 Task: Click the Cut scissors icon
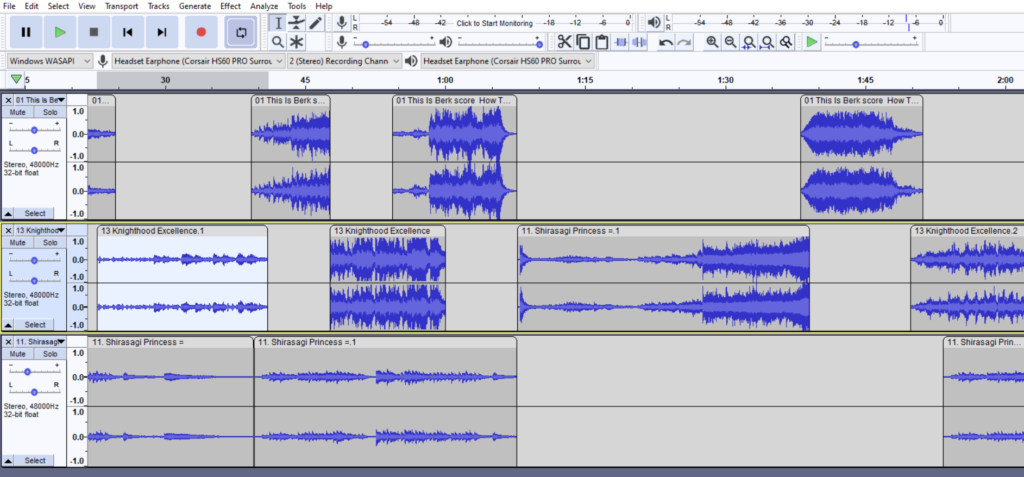pos(564,42)
